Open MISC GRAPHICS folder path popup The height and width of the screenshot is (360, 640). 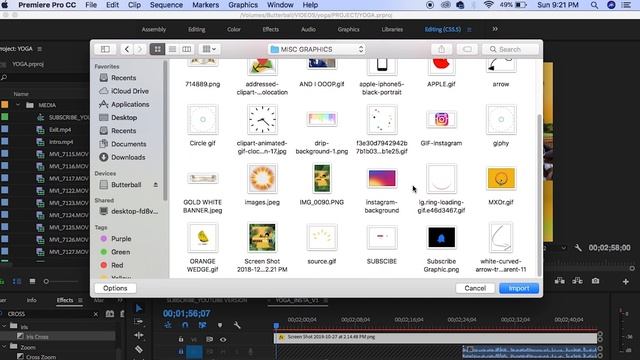[x=317, y=49]
